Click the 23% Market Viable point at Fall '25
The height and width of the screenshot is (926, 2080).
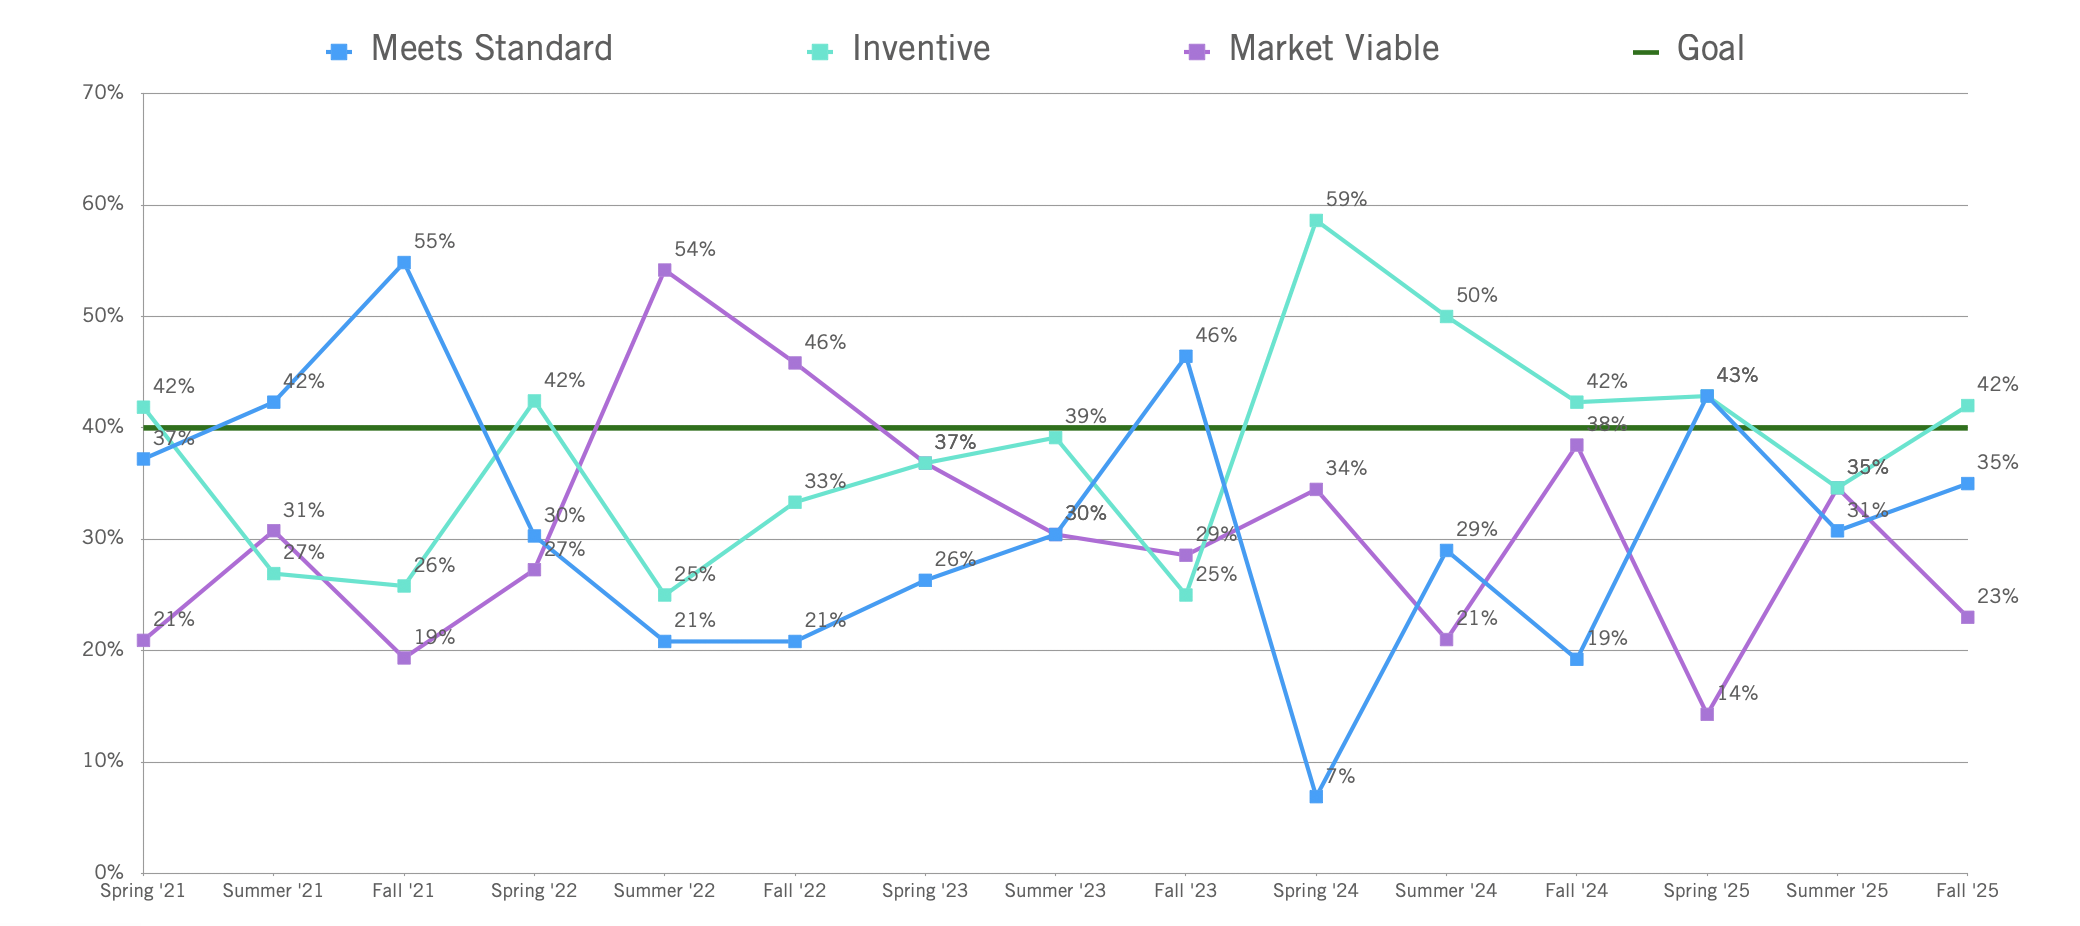1967,617
